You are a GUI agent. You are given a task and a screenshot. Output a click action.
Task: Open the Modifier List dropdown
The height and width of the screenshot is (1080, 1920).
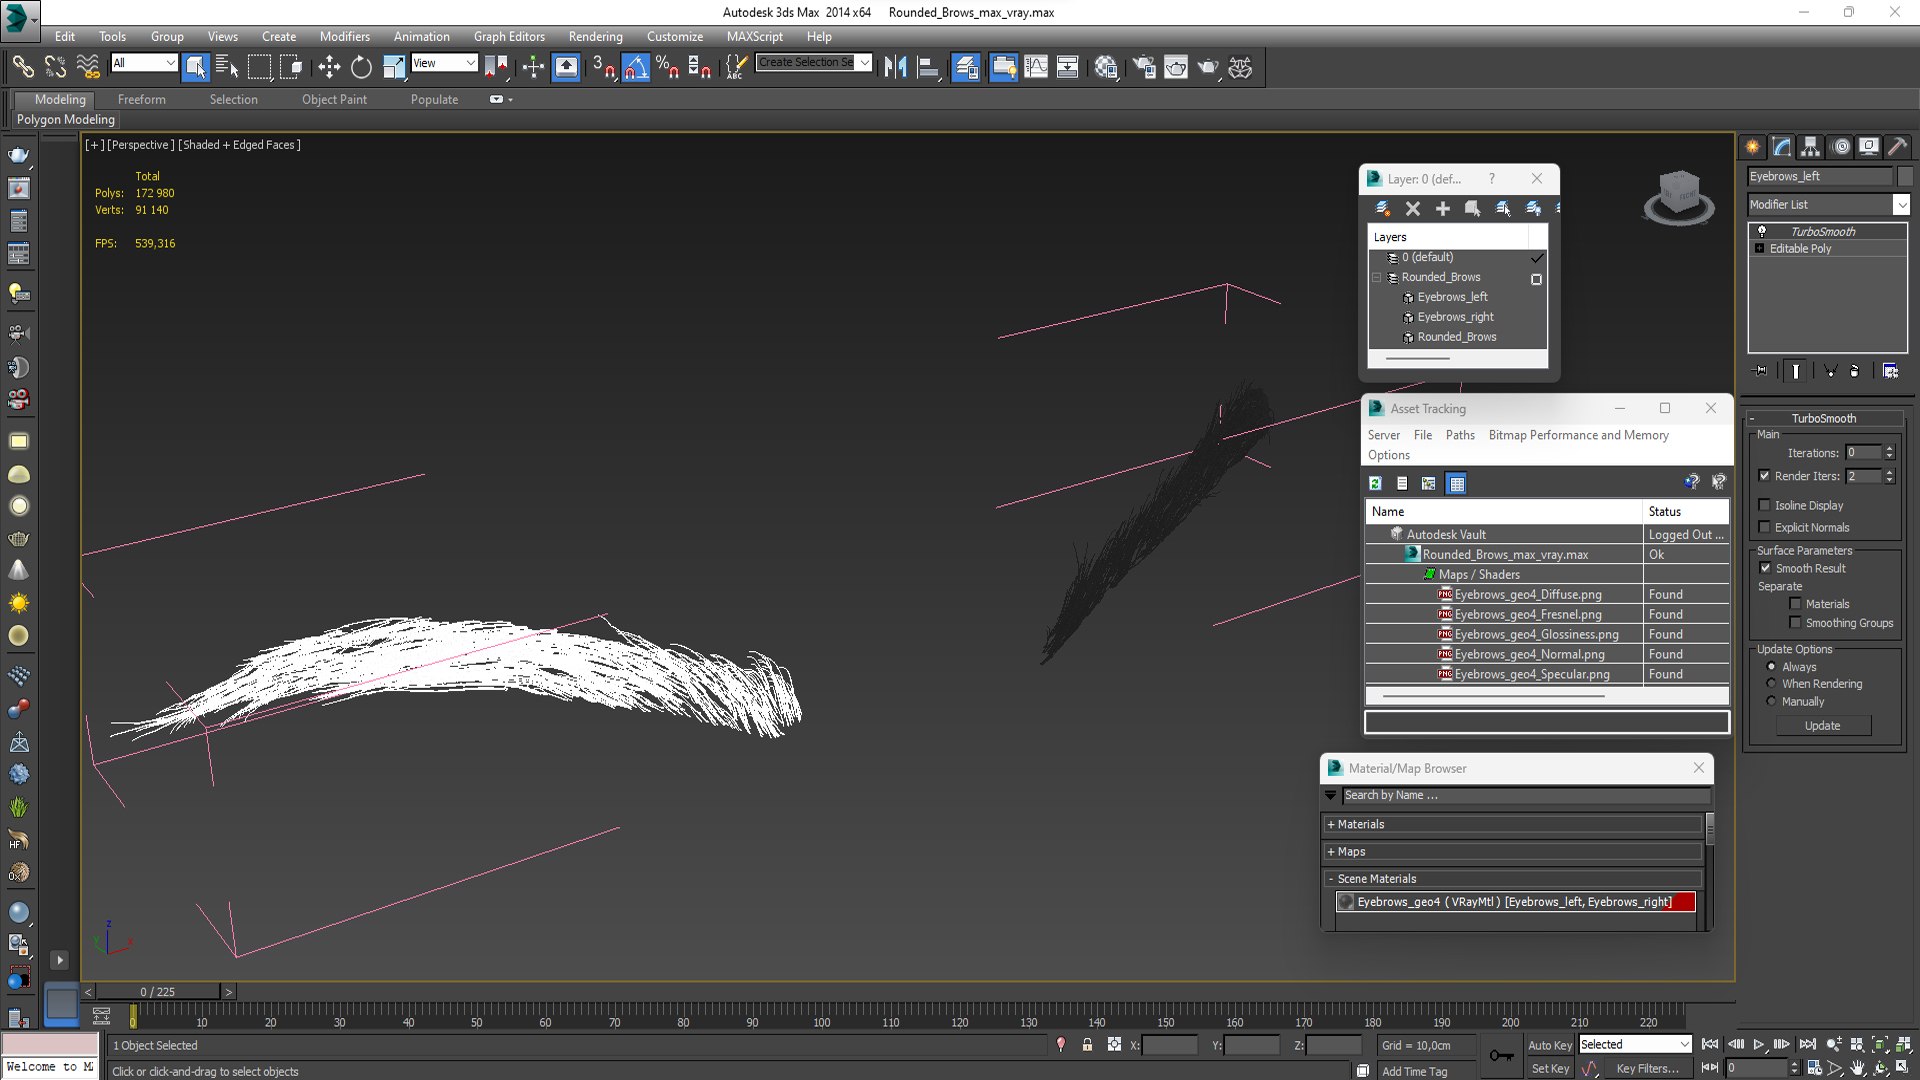(1828, 204)
